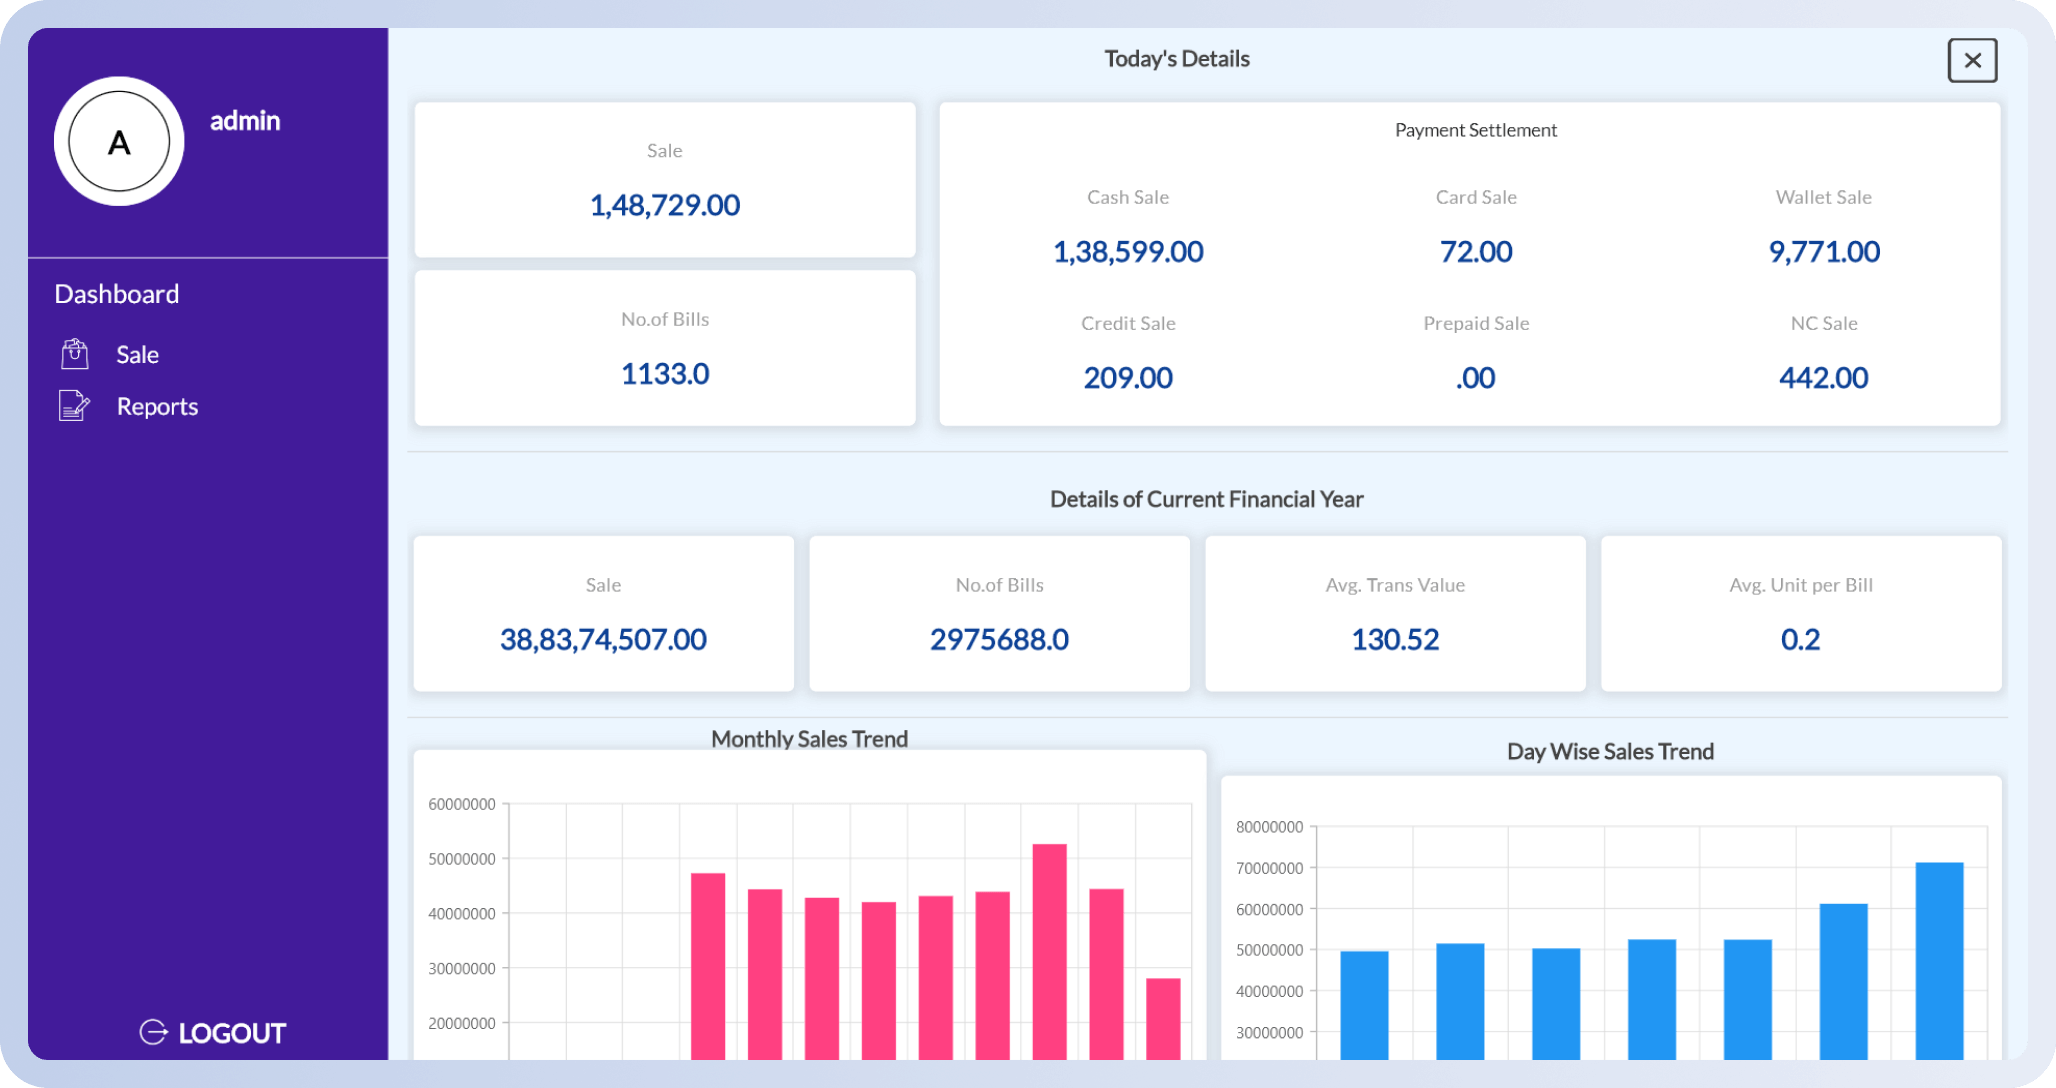The image size is (2056, 1088).
Task: Click the Wallet Sale value 9,771.00
Action: pyautogui.click(x=1824, y=252)
